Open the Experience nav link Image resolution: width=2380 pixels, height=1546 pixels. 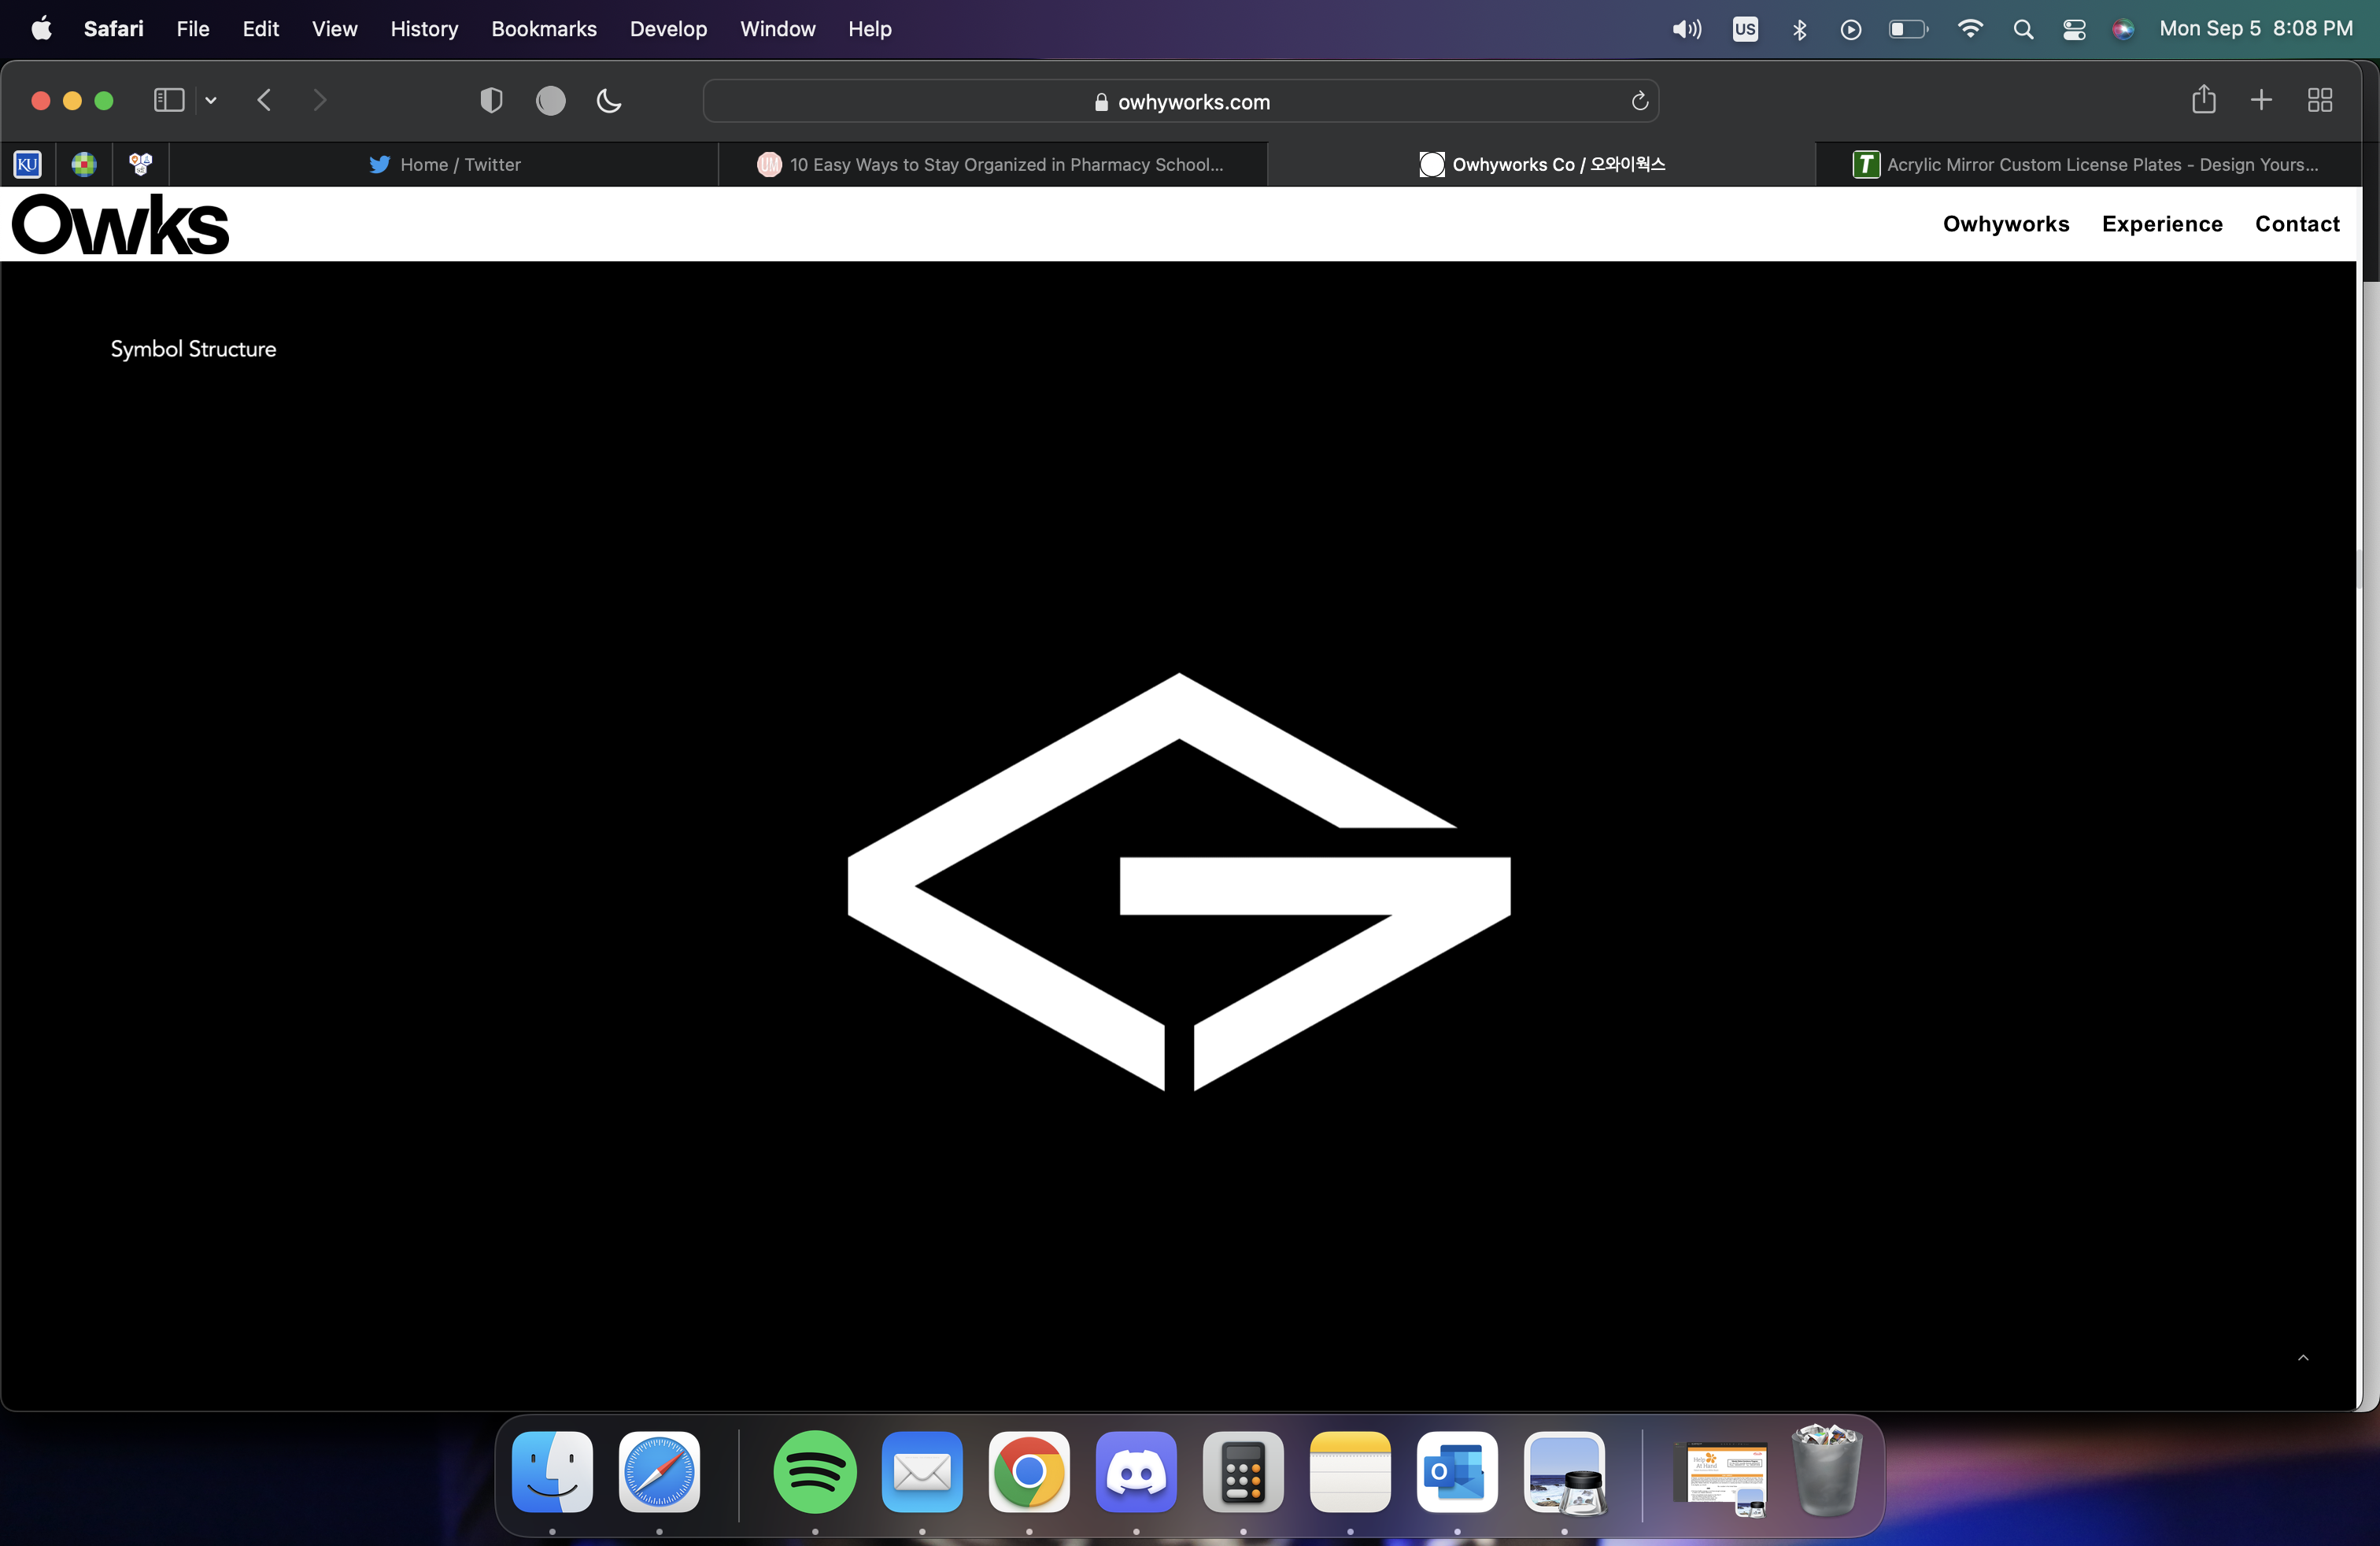(2162, 224)
